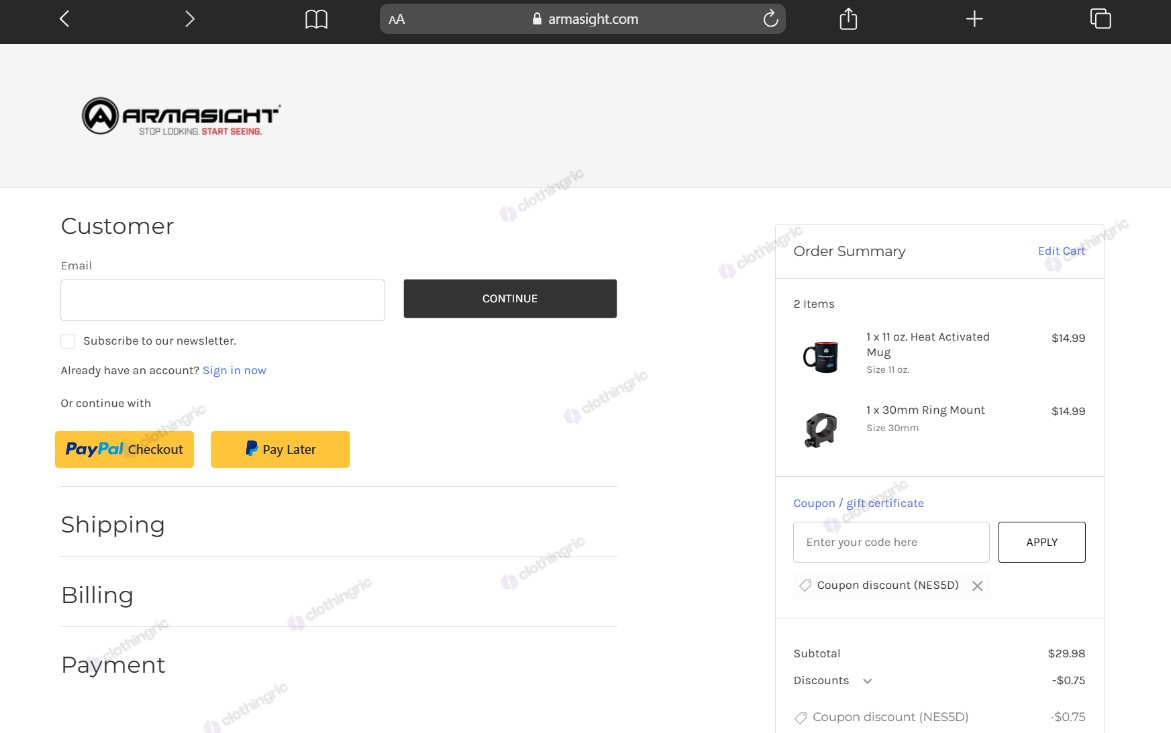This screenshot has width=1171, height=733.
Task: Open the bookmarks book icon
Action: click(x=317, y=19)
